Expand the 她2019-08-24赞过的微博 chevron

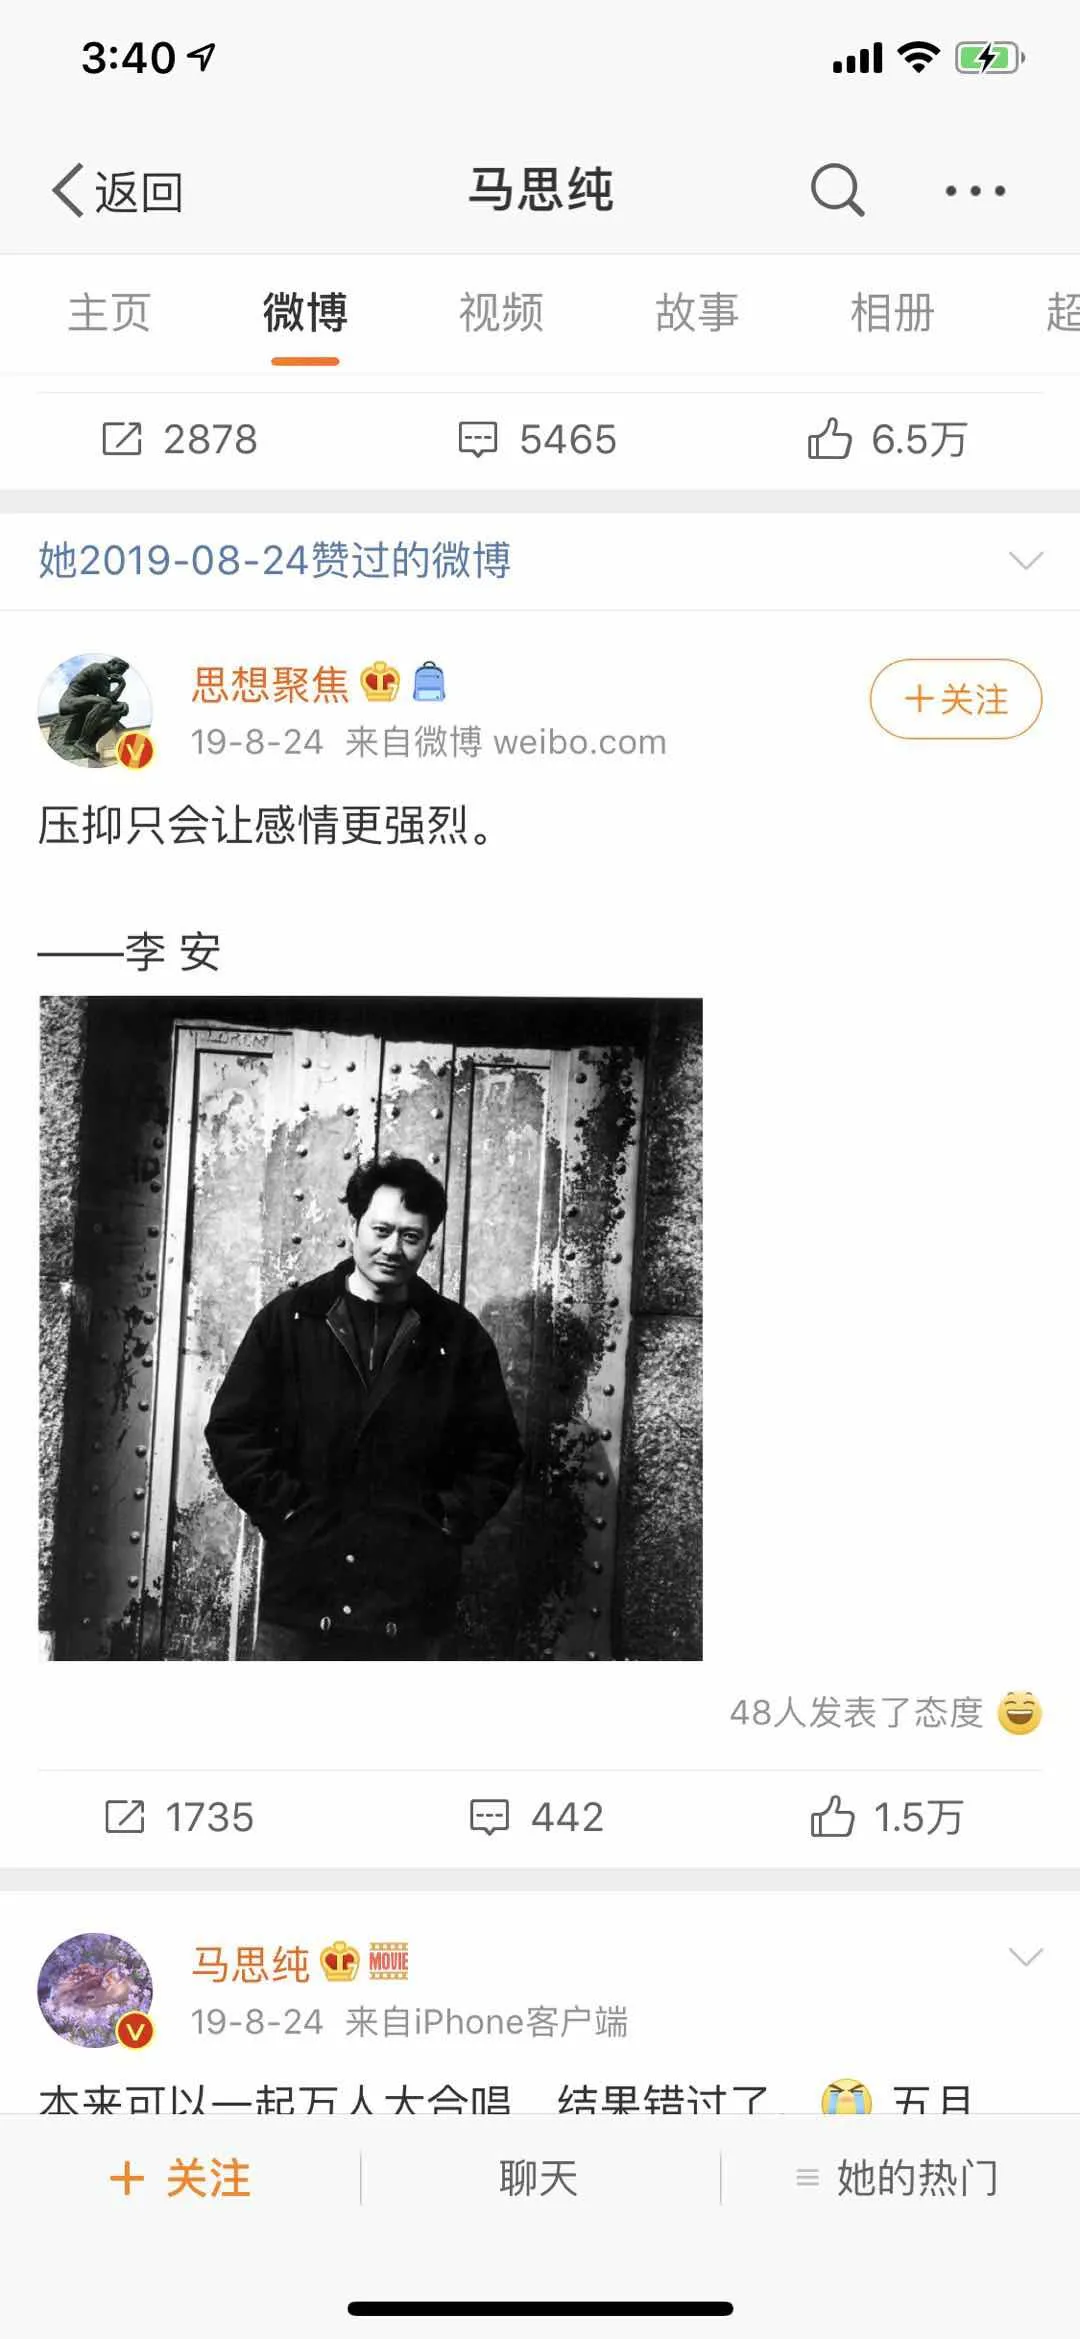(1026, 560)
